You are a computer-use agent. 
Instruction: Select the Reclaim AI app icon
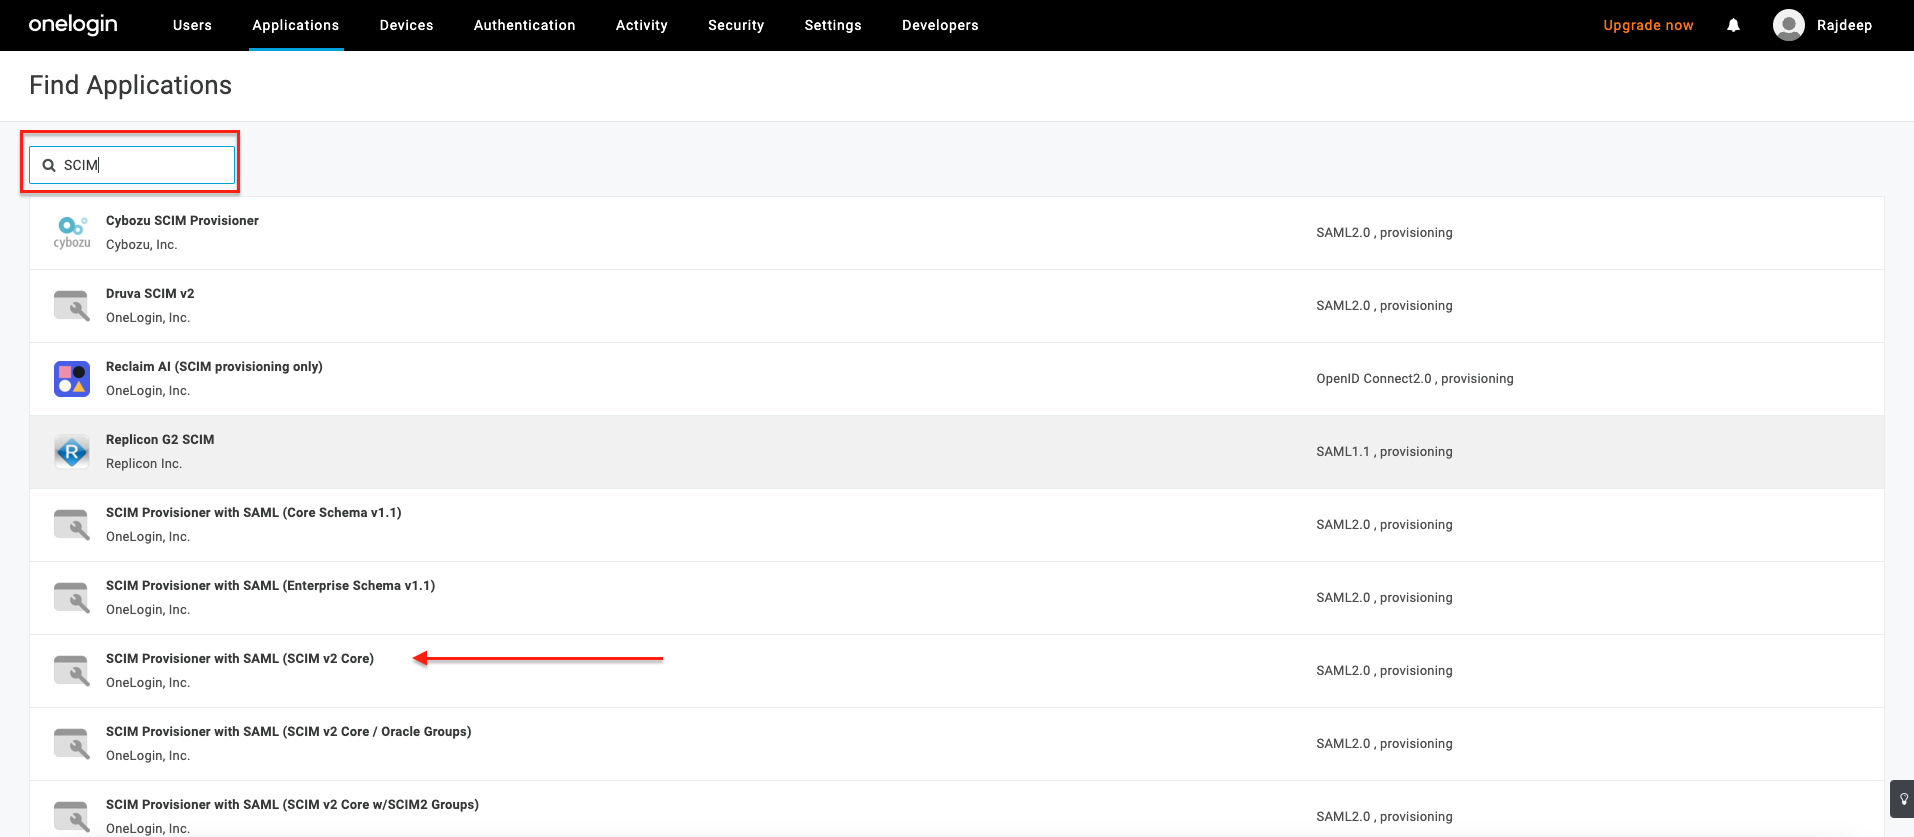click(x=72, y=379)
